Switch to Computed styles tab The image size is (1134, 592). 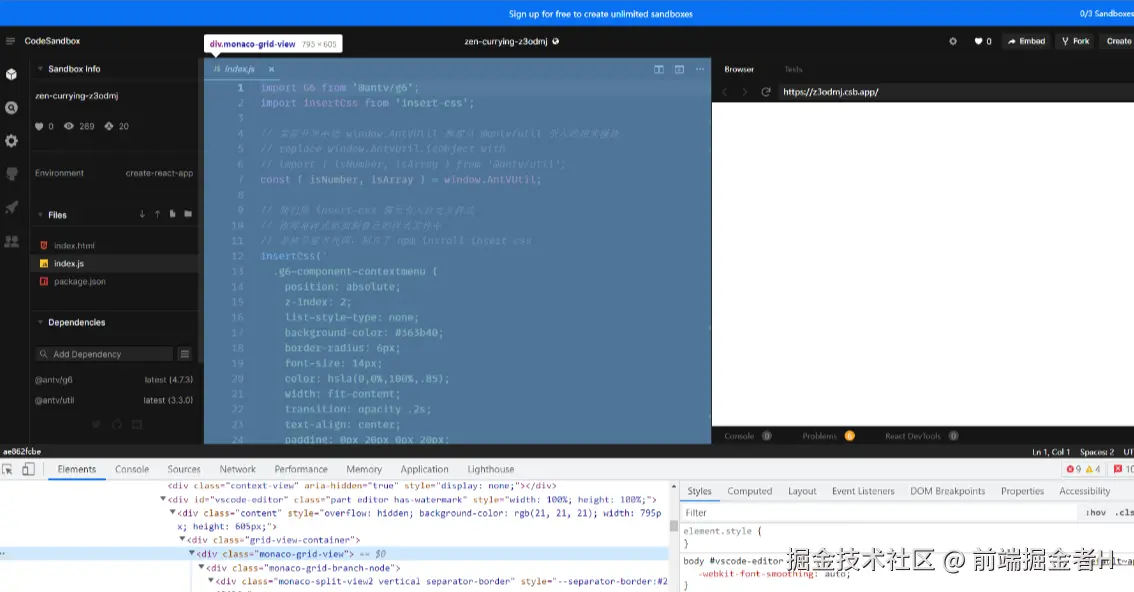pos(749,491)
